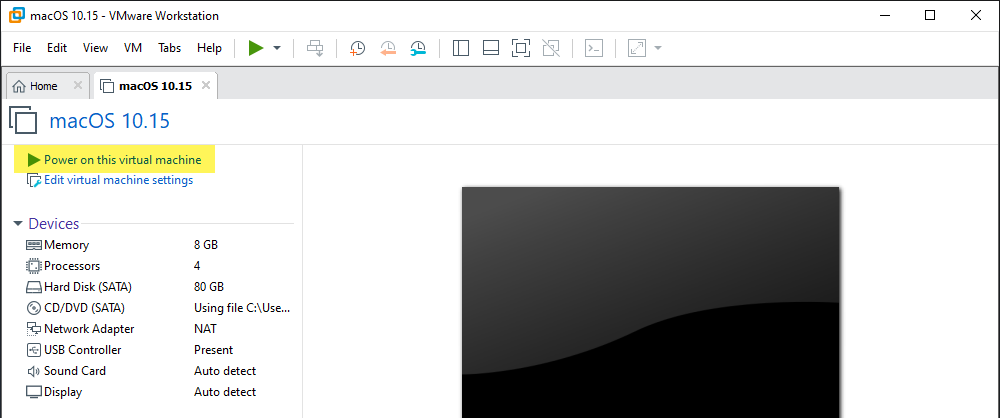The image size is (1000, 418).
Task: Open the console view icon
Action: pyautogui.click(x=594, y=49)
